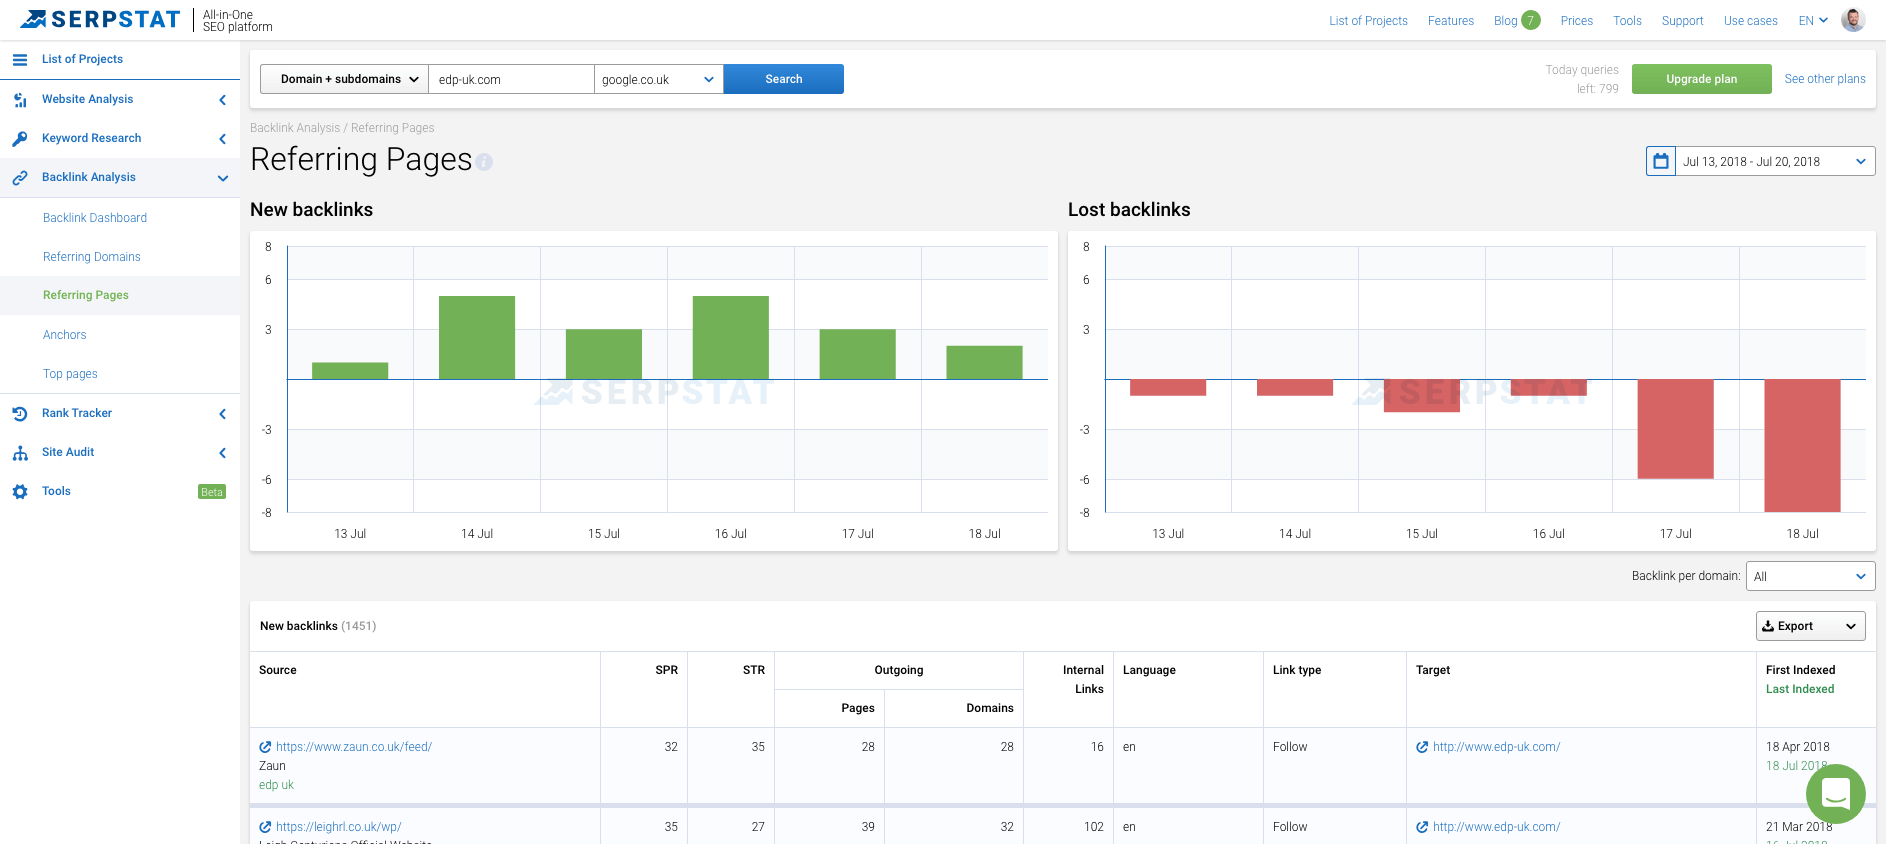Viewport: 1886px width, 844px height.
Task: Open Use cases in top navigation
Action: tap(1751, 20)
